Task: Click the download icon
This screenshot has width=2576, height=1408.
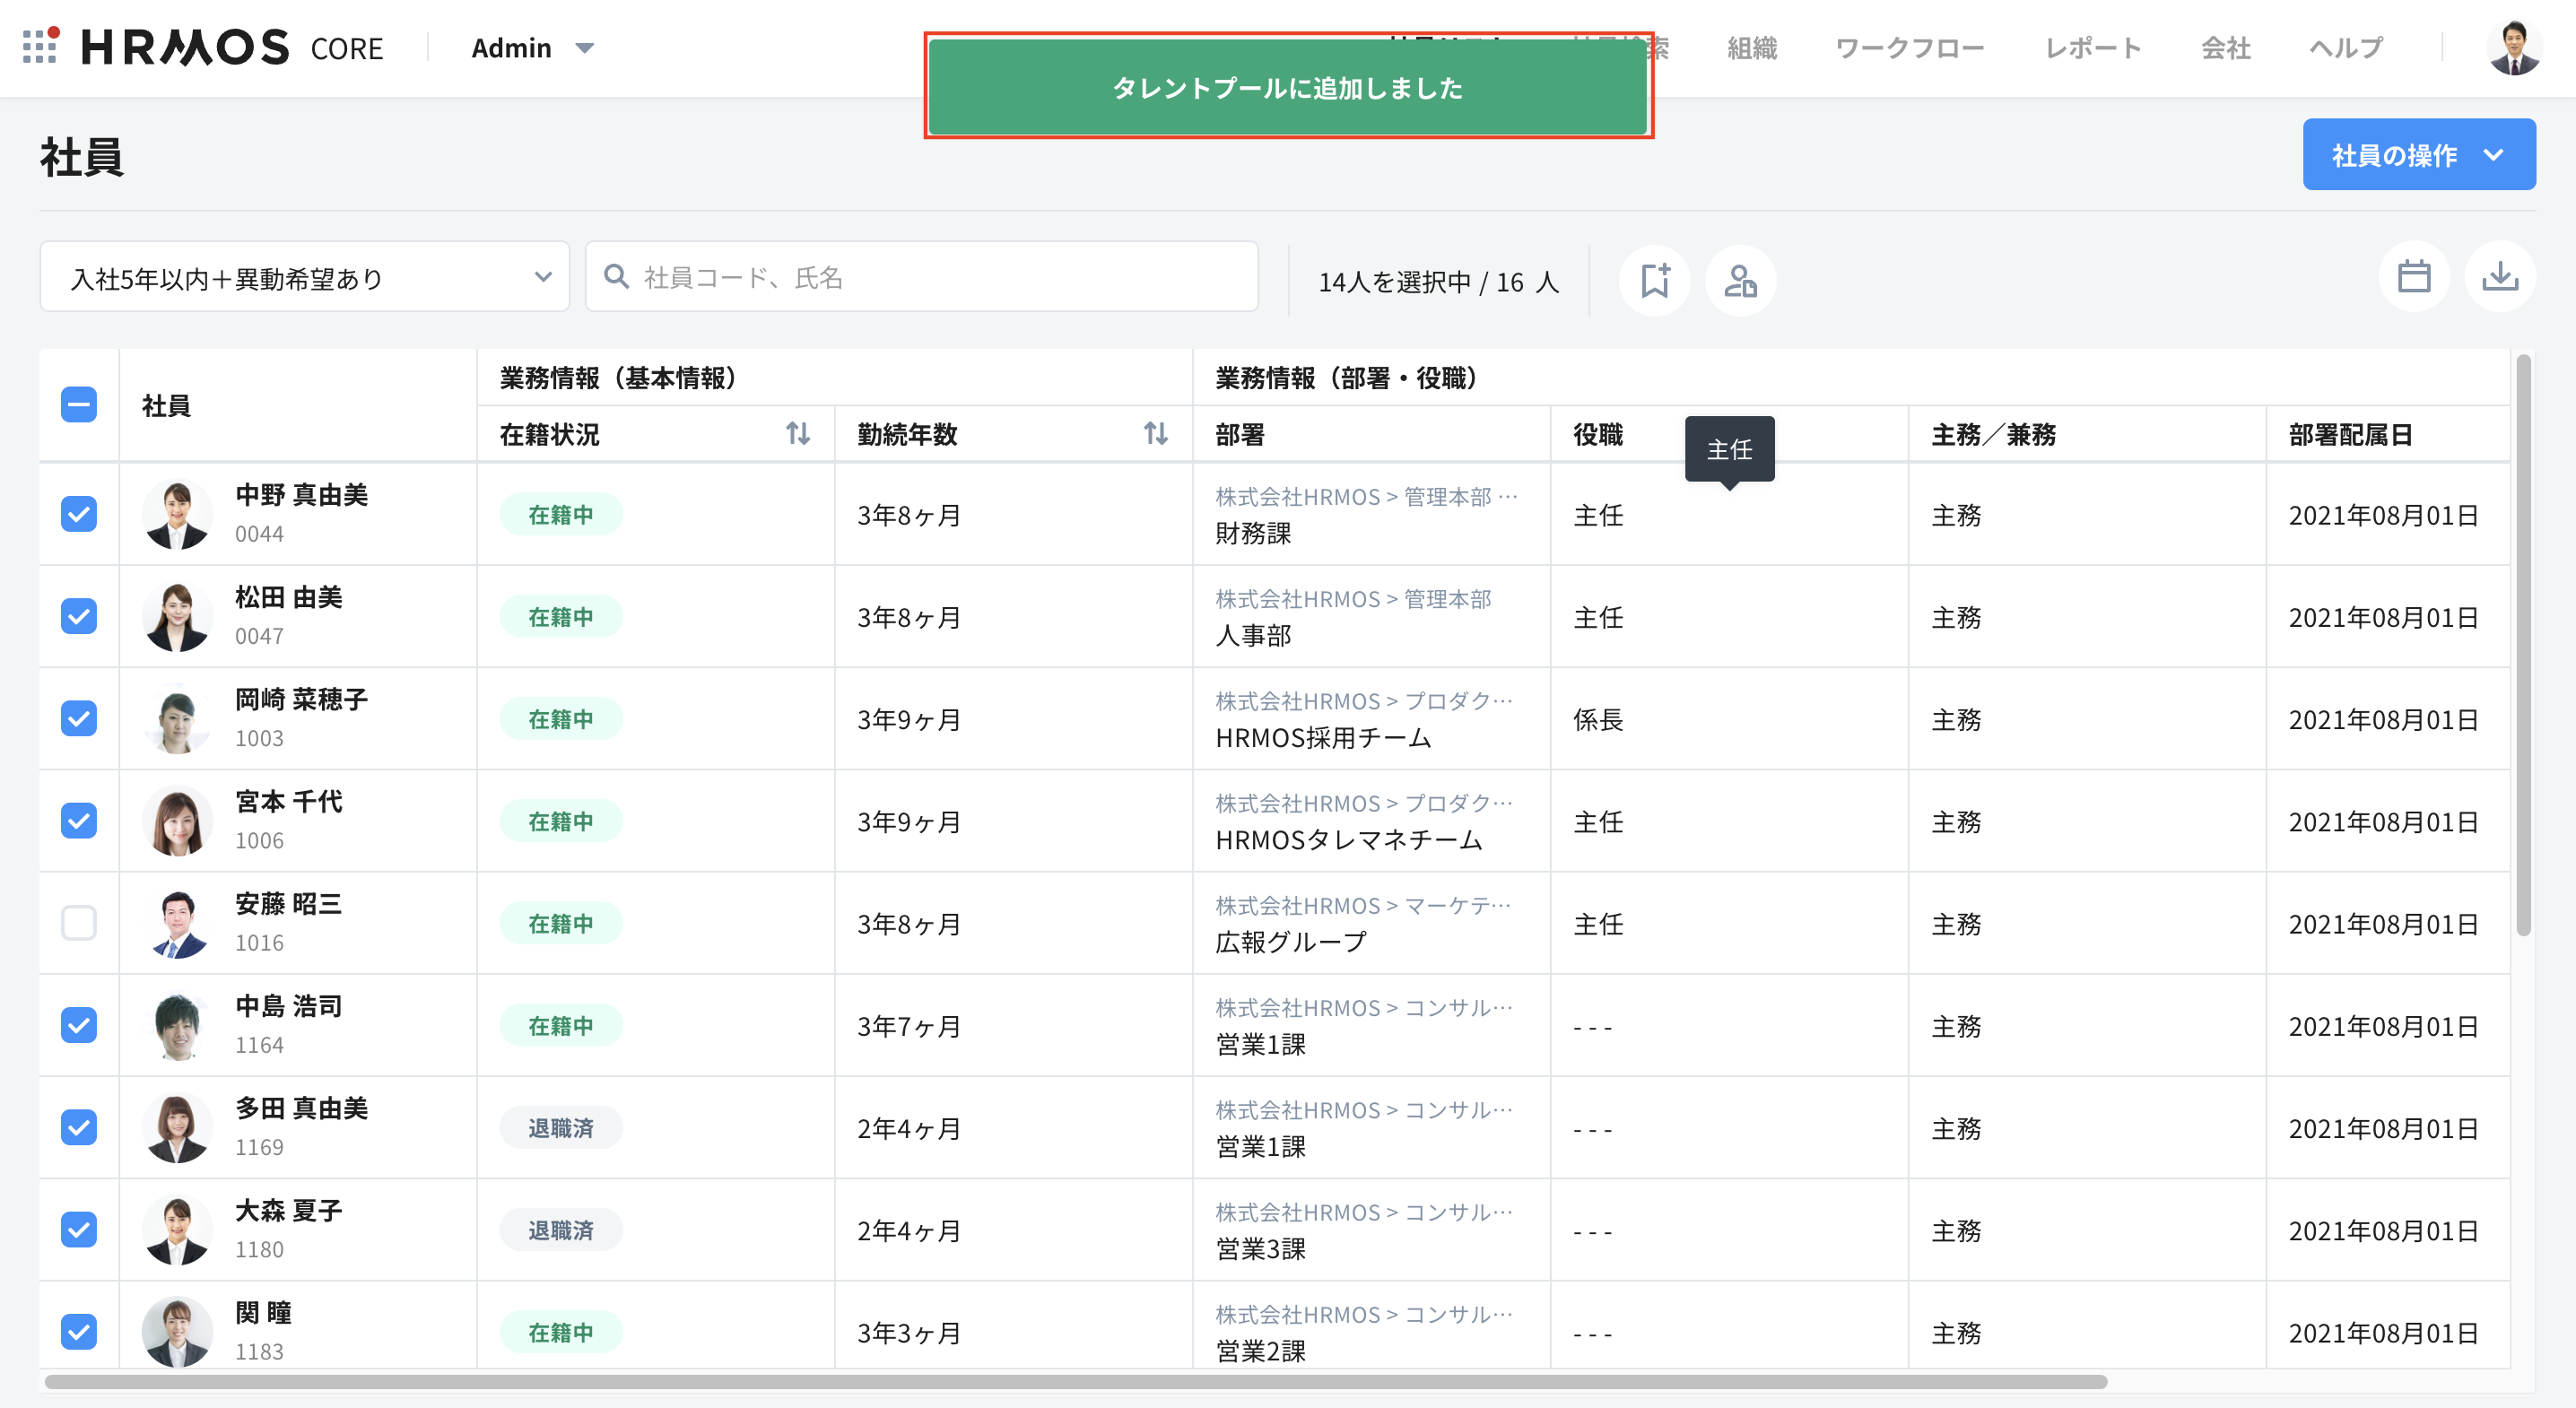Action: [2499, 277]
